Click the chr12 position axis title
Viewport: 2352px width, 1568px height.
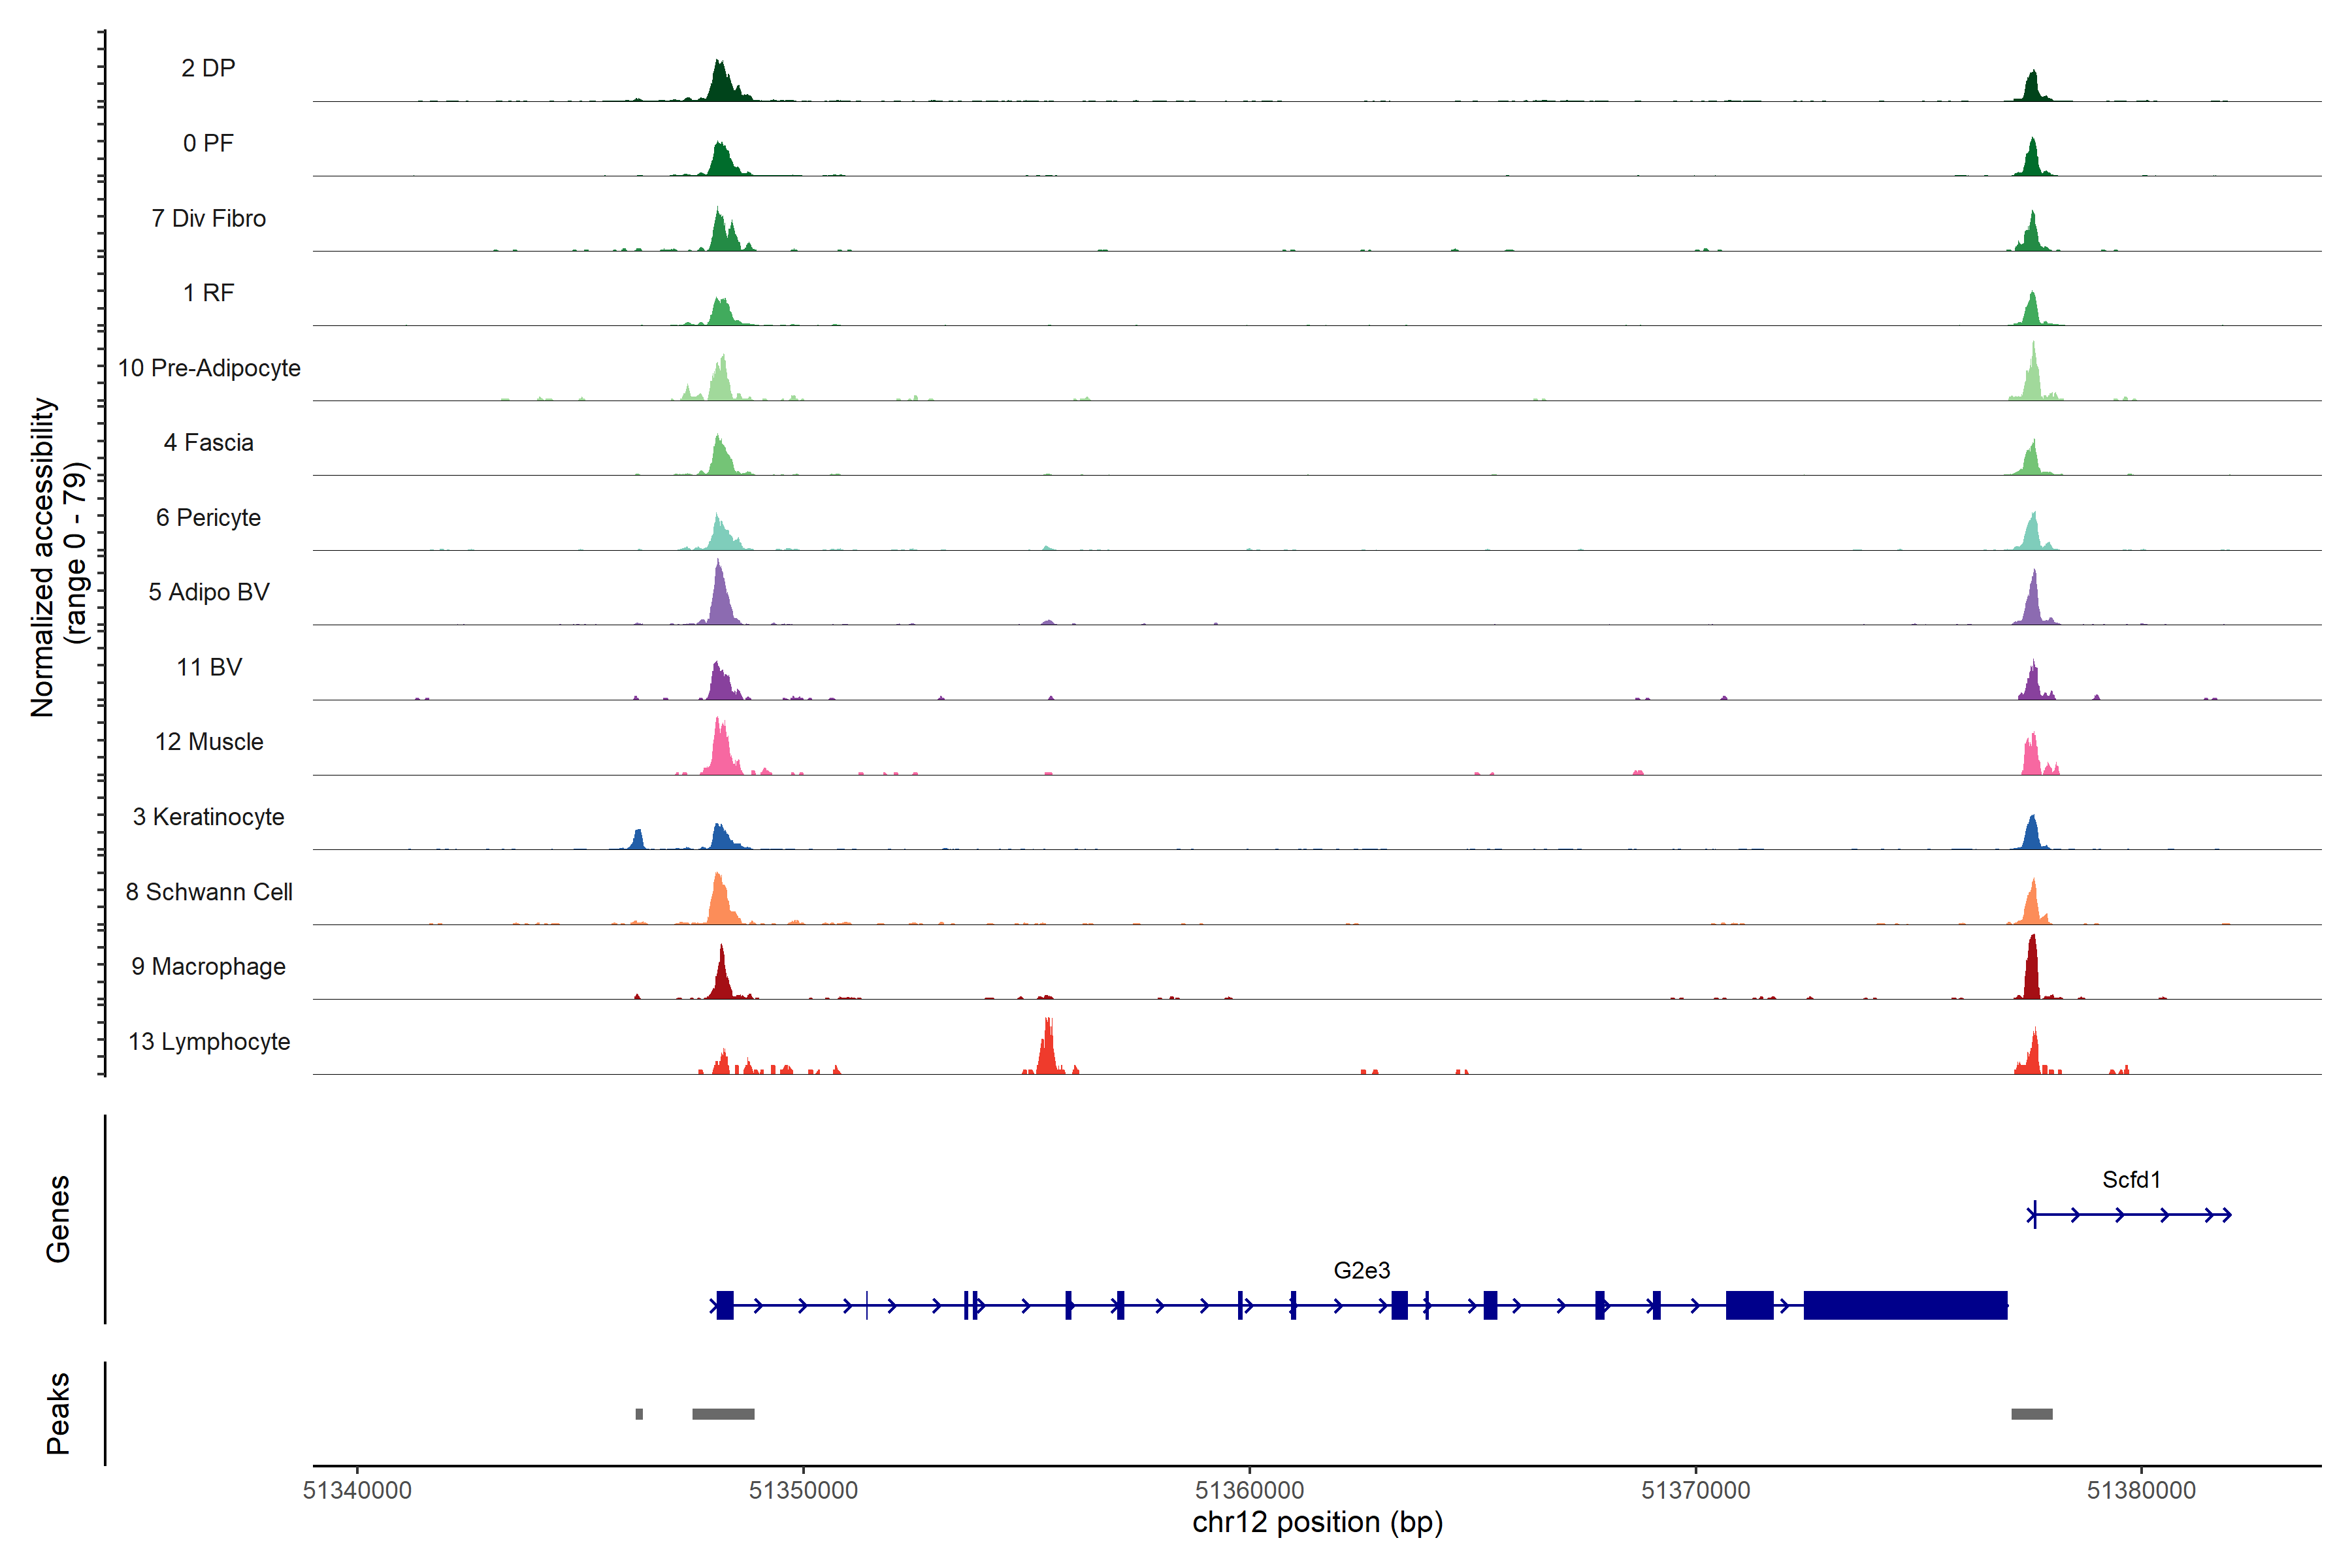(x=1317, y=1522)
